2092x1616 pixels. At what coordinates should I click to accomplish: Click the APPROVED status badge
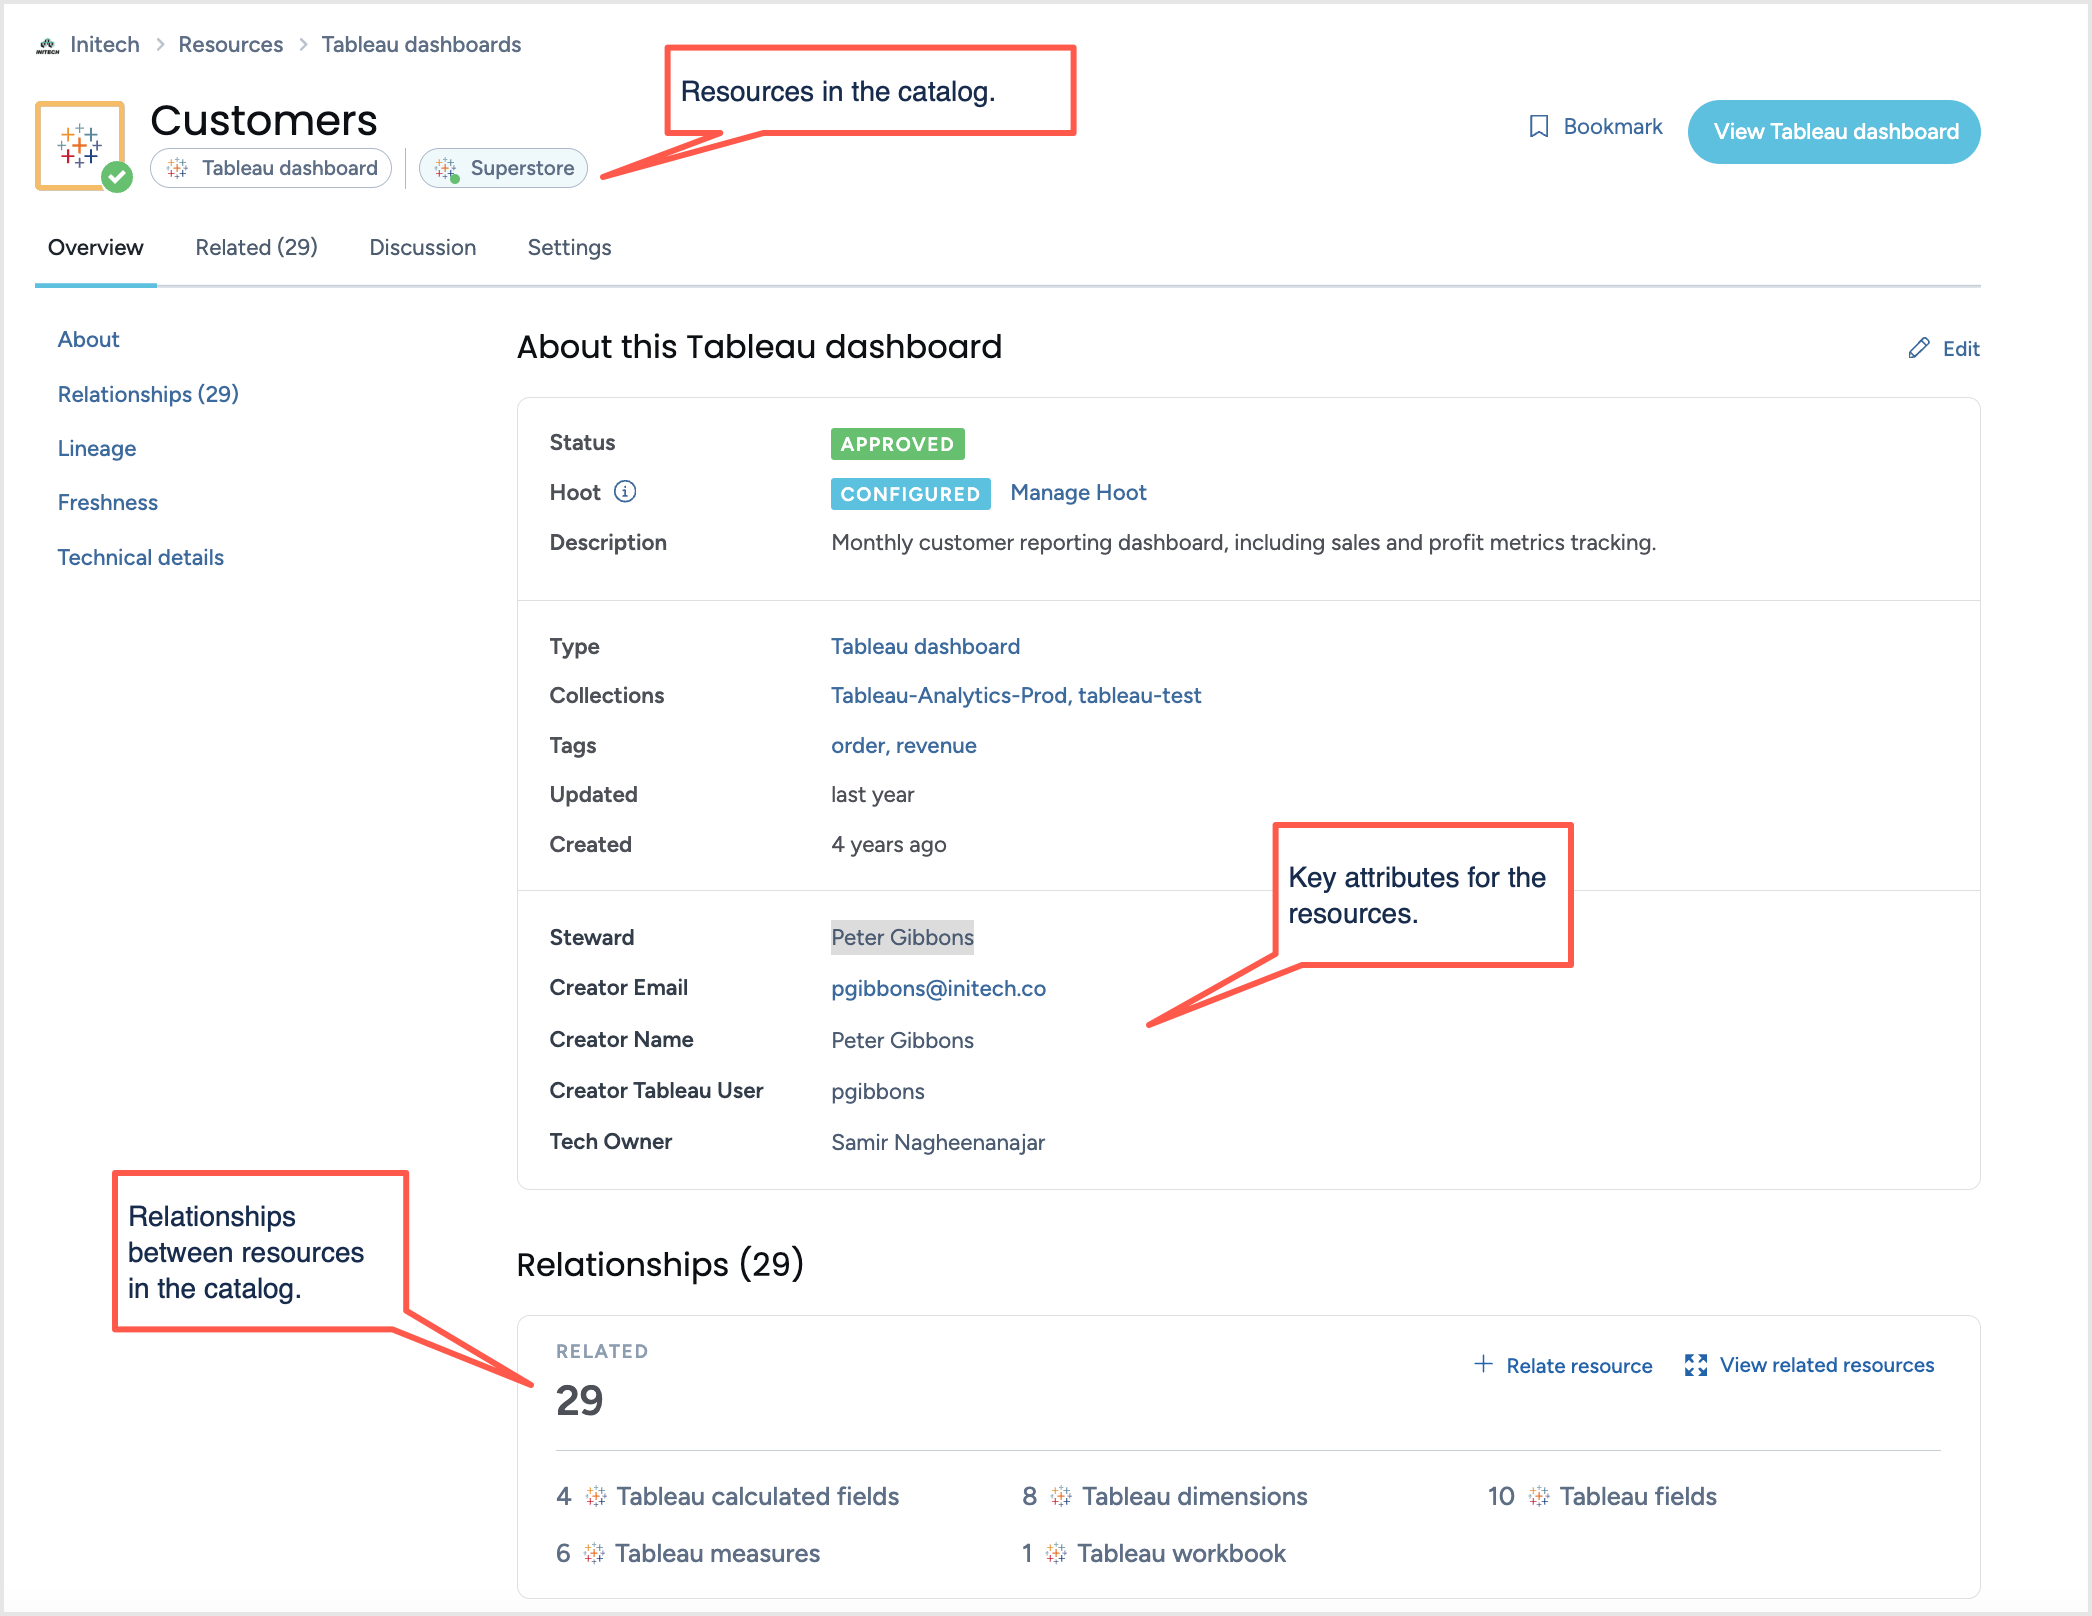(897, 444)
